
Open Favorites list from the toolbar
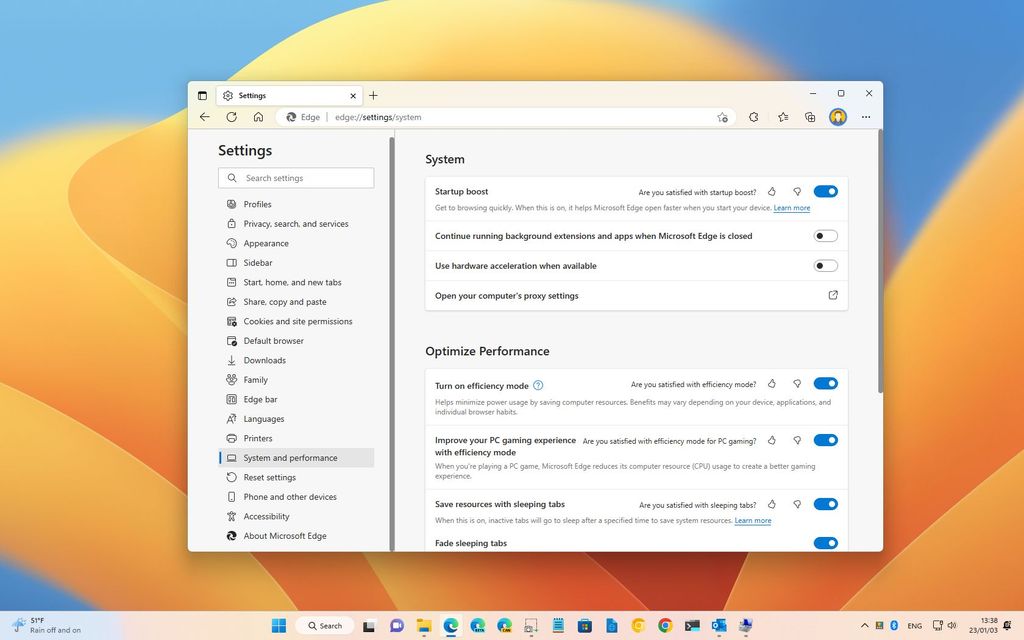coord(782,117)
